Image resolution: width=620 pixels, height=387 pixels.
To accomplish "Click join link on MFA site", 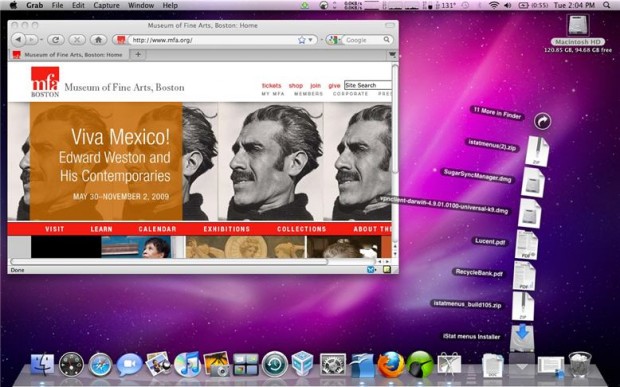I will 315,85.
